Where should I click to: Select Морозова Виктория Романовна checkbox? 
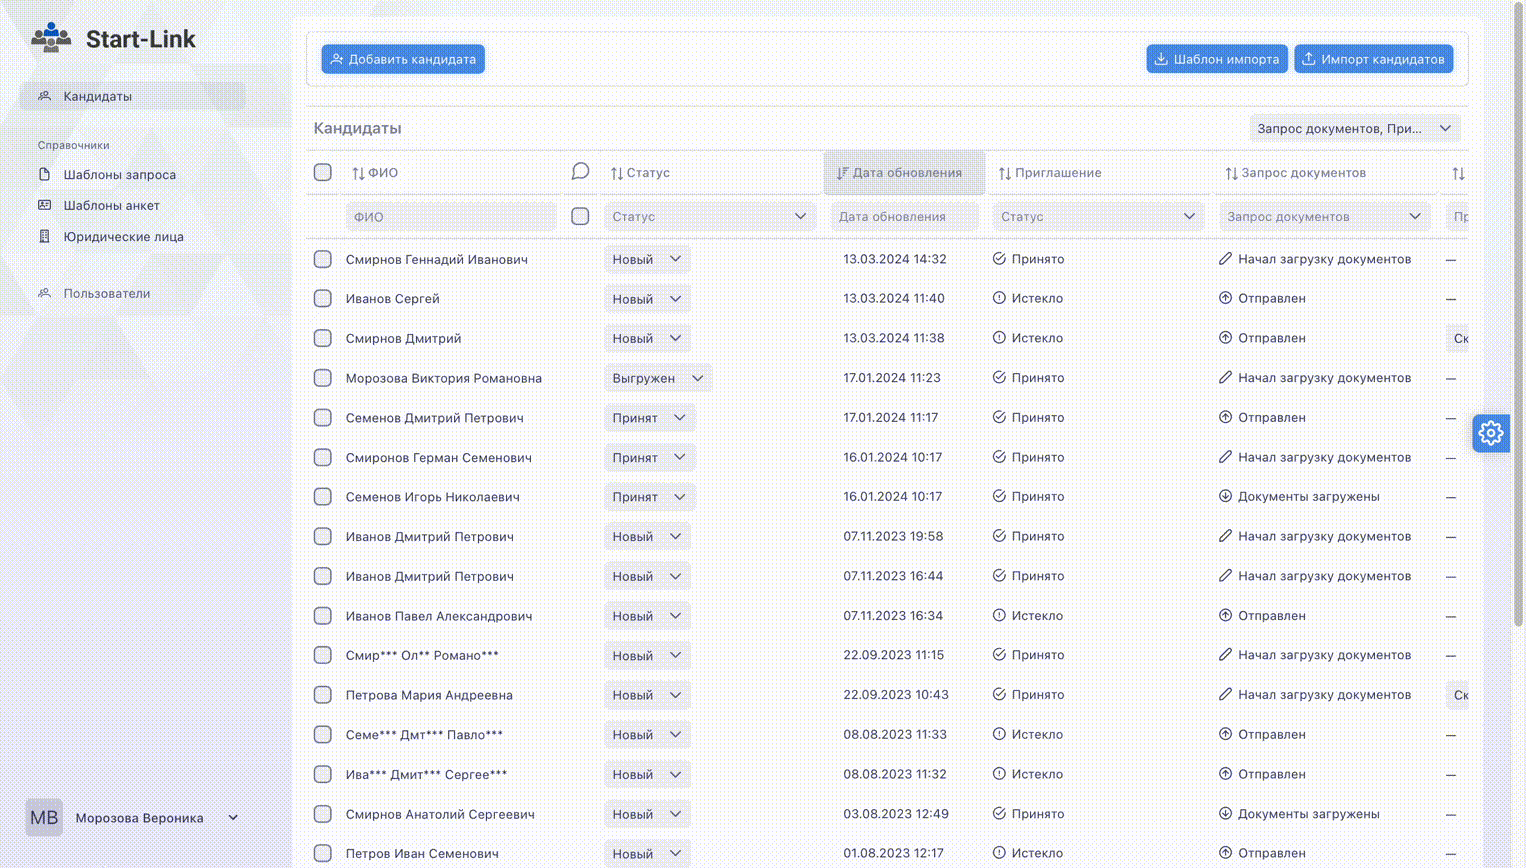coord(322,378)
